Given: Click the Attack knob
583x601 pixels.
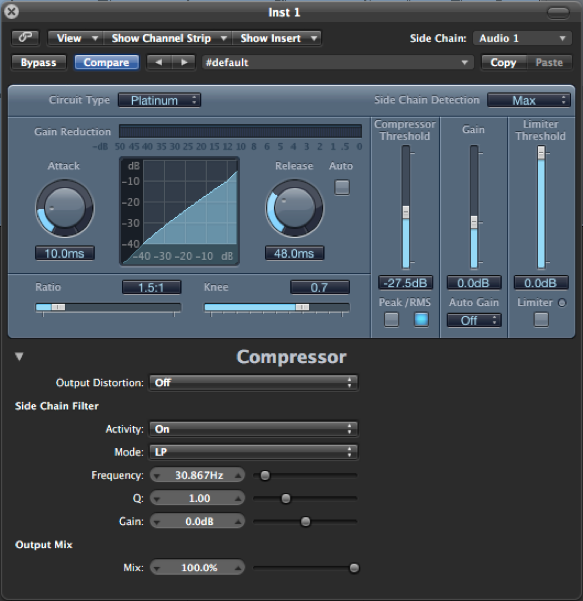Looking at the screenshot, I should point(65,209).
